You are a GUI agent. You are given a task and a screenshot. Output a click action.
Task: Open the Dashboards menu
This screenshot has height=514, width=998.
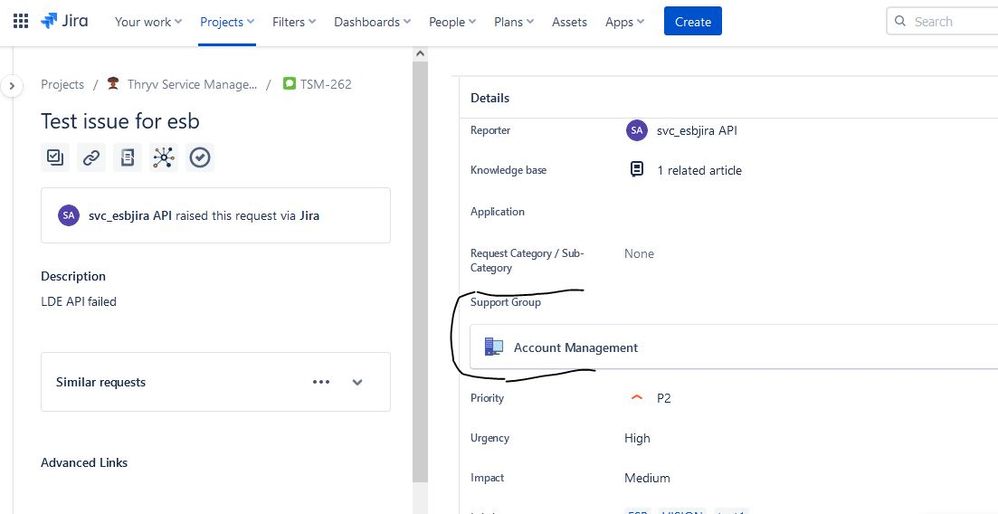tap(372, 22)
